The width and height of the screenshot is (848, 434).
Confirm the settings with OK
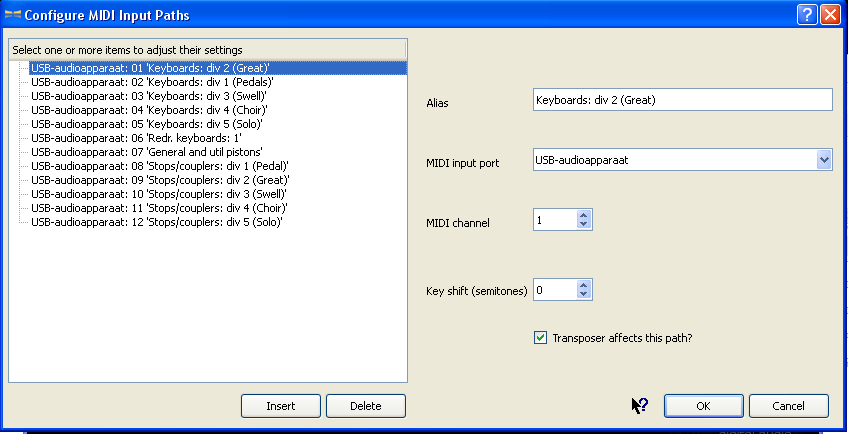[704, 406]
